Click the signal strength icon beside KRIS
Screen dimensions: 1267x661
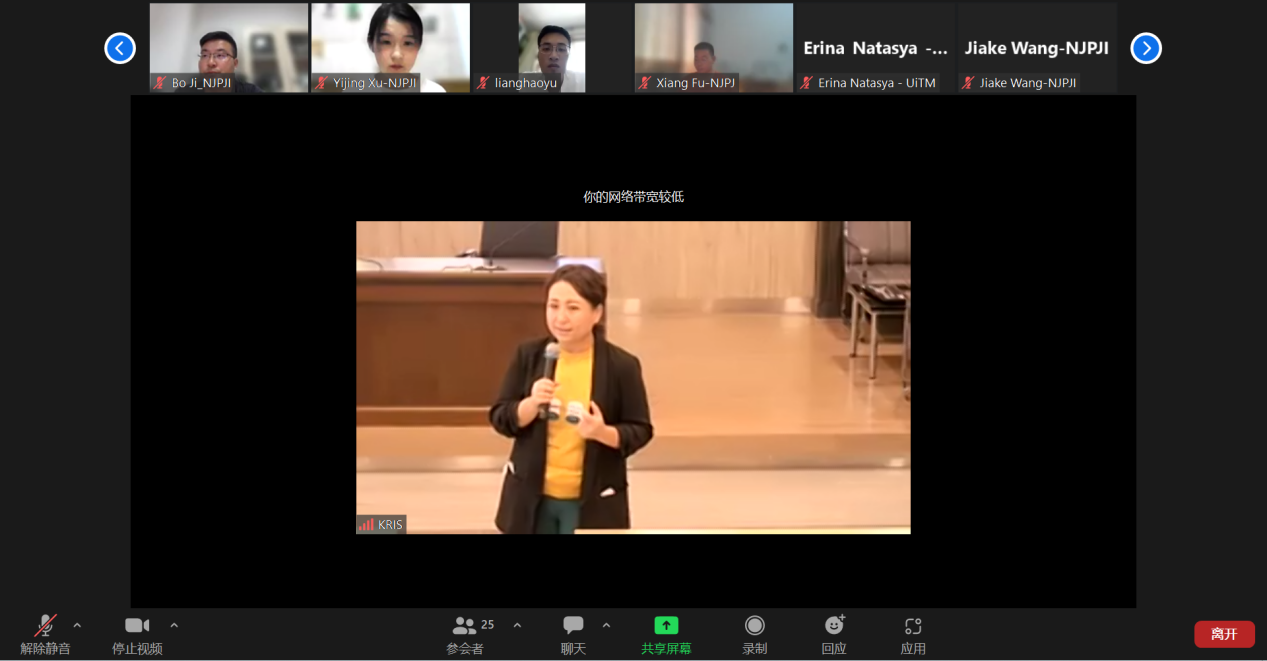click(x=366, y=525)
